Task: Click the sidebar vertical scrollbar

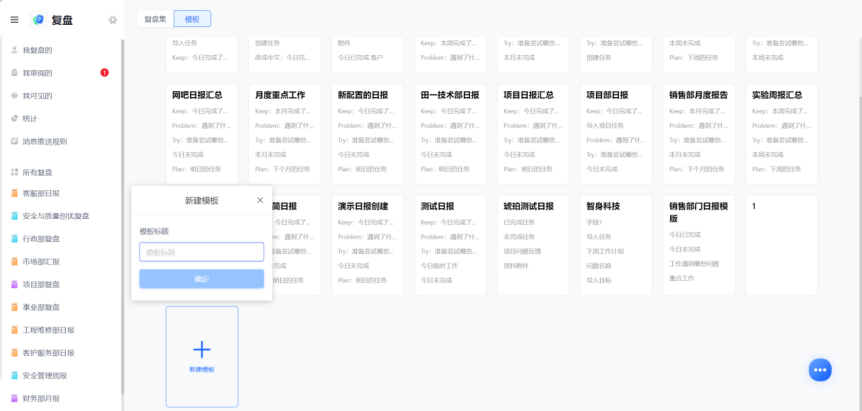Action: pyautogui.click(x=123, y=217)
